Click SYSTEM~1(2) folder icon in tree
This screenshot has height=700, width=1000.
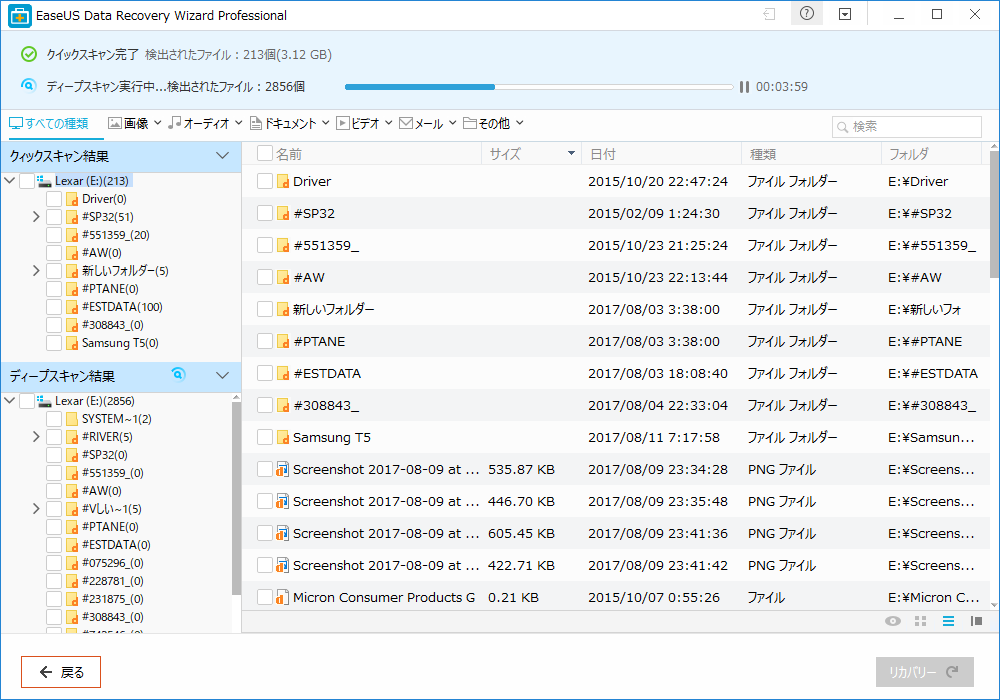72,419
